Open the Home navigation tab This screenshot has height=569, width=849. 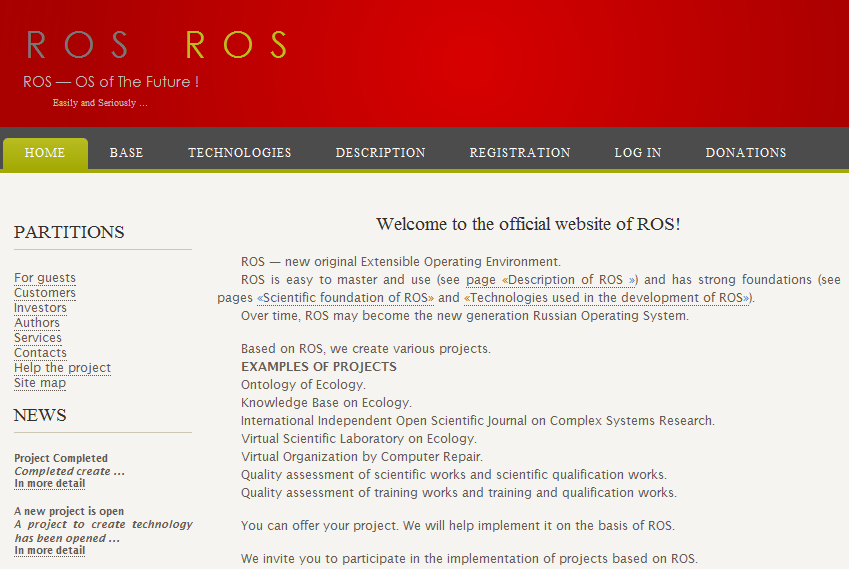point(45,153)
